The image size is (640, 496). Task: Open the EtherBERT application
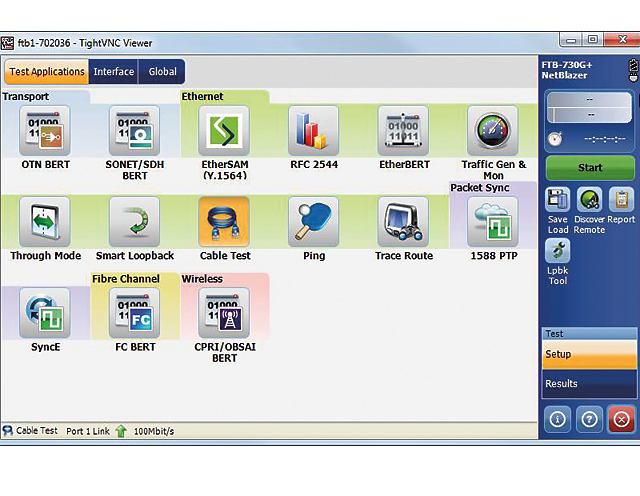tap(403, 131)
